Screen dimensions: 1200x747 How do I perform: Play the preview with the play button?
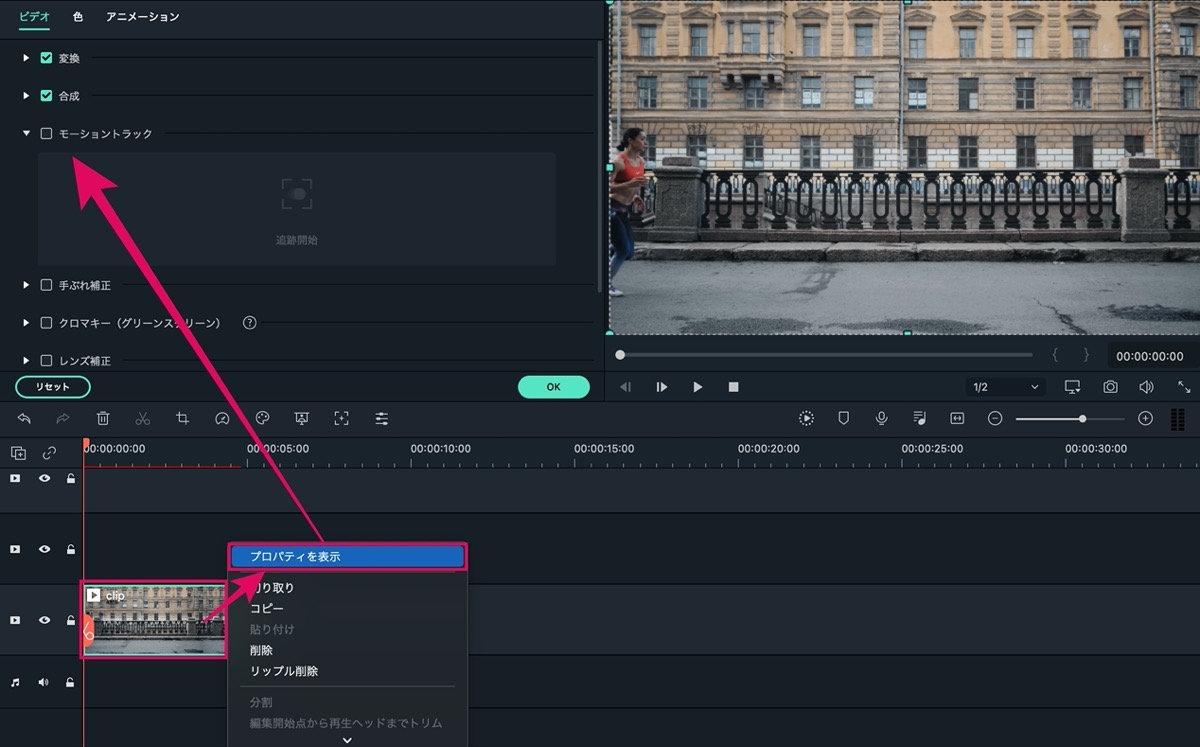[697, 387]
